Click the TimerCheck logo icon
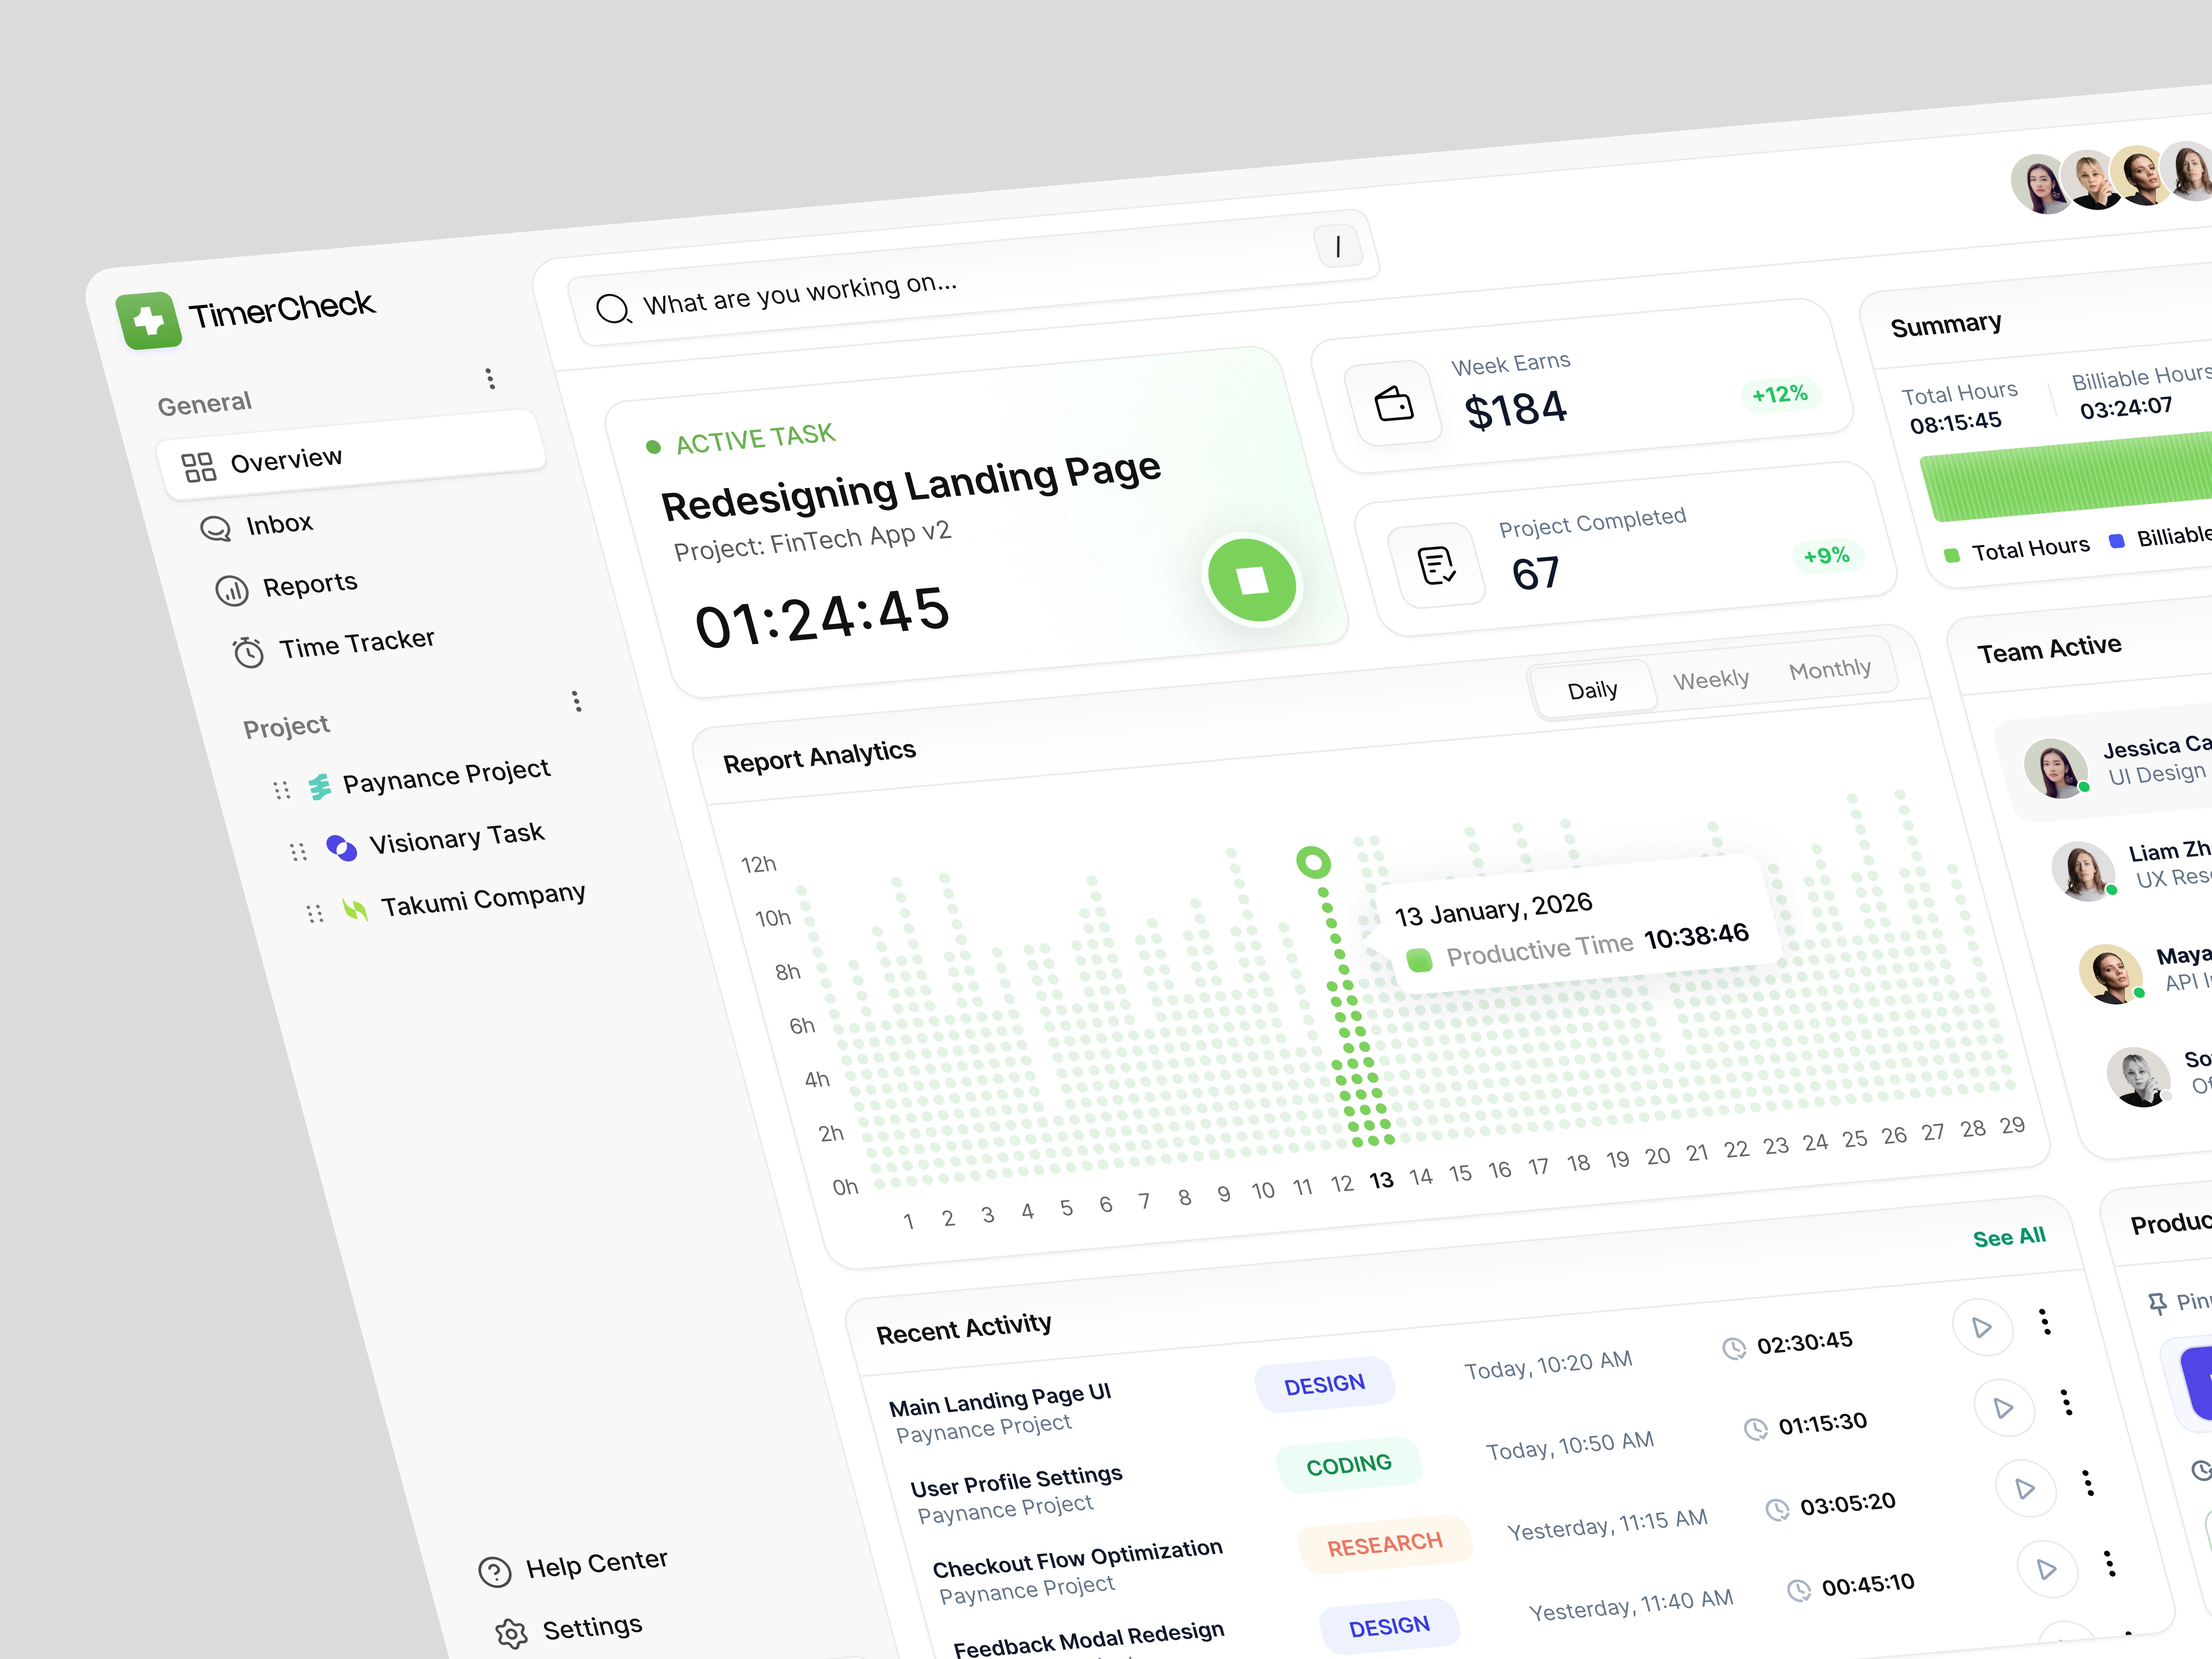Viewport: 2212px width, 1659px height. click(x=149, y=321)
